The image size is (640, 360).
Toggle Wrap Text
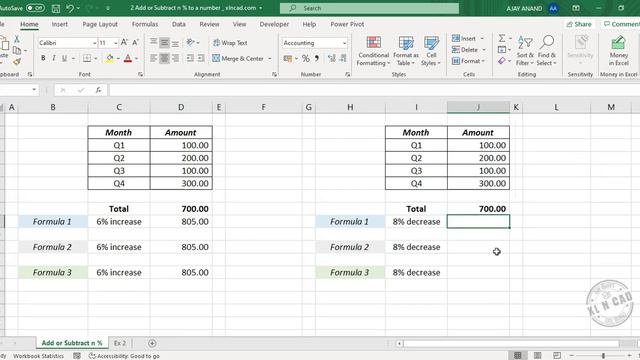(x=230, y=42)
